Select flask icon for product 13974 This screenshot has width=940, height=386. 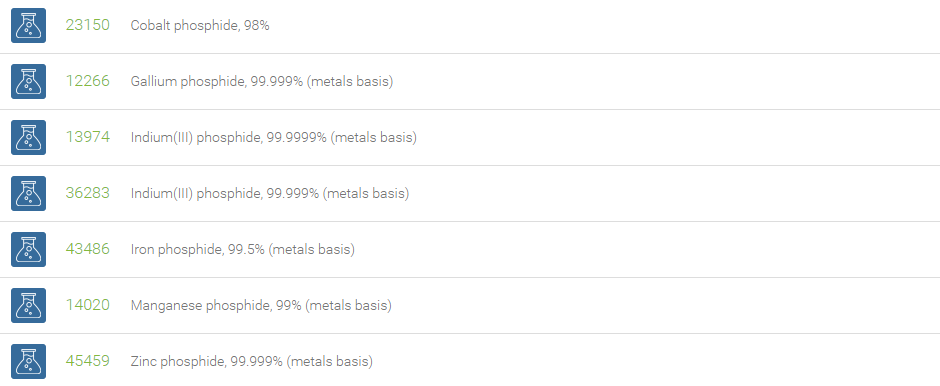[x=28, y=137]
